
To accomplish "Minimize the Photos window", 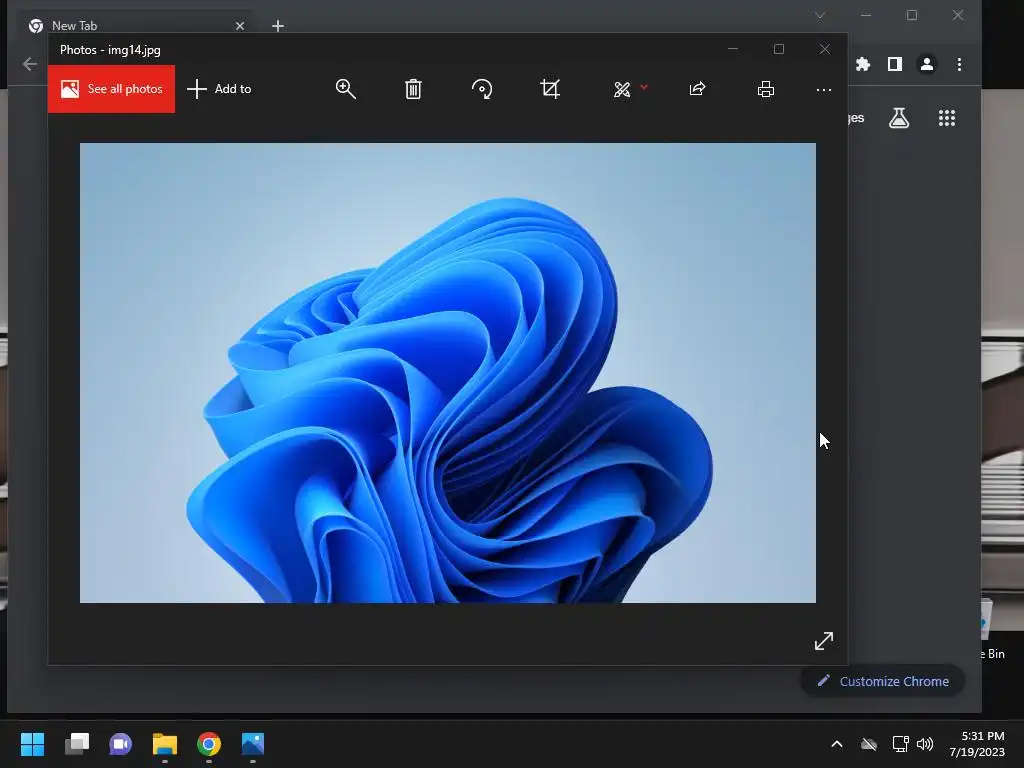I will tap(733, 49).
